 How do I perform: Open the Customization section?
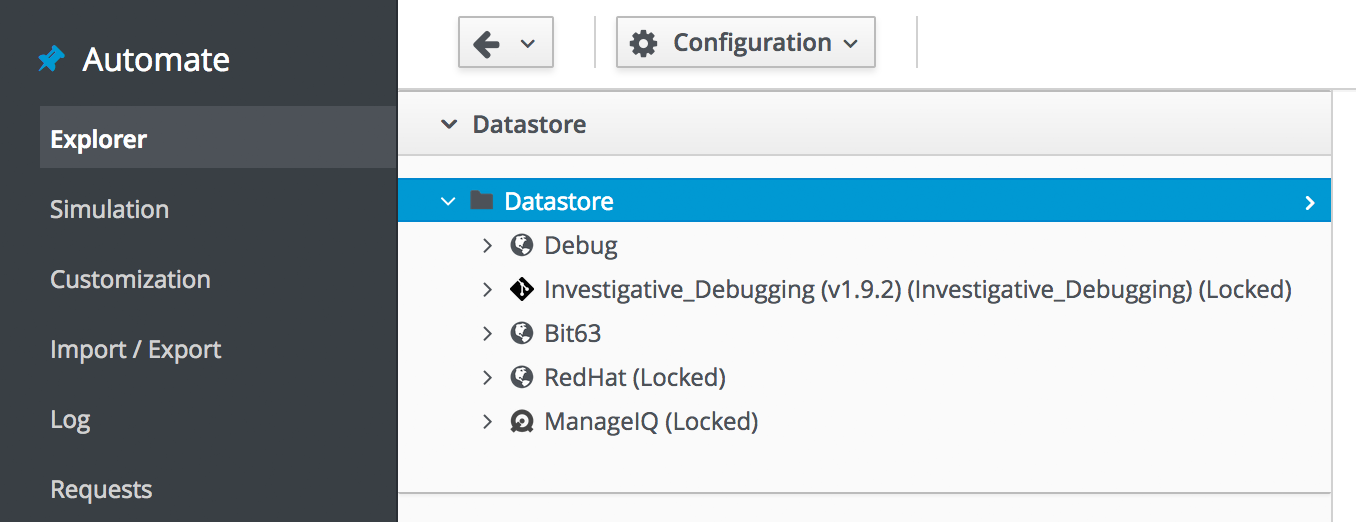[130, 279]
